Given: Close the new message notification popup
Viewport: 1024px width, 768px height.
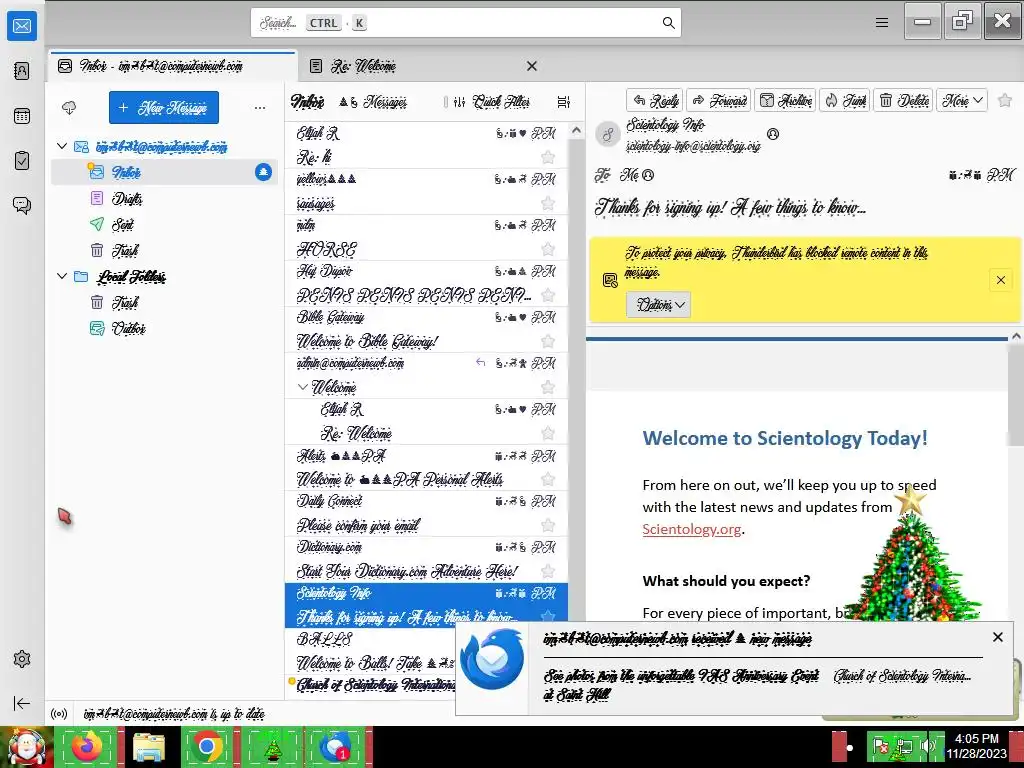Looking at the screenshot, I should 997,637.
